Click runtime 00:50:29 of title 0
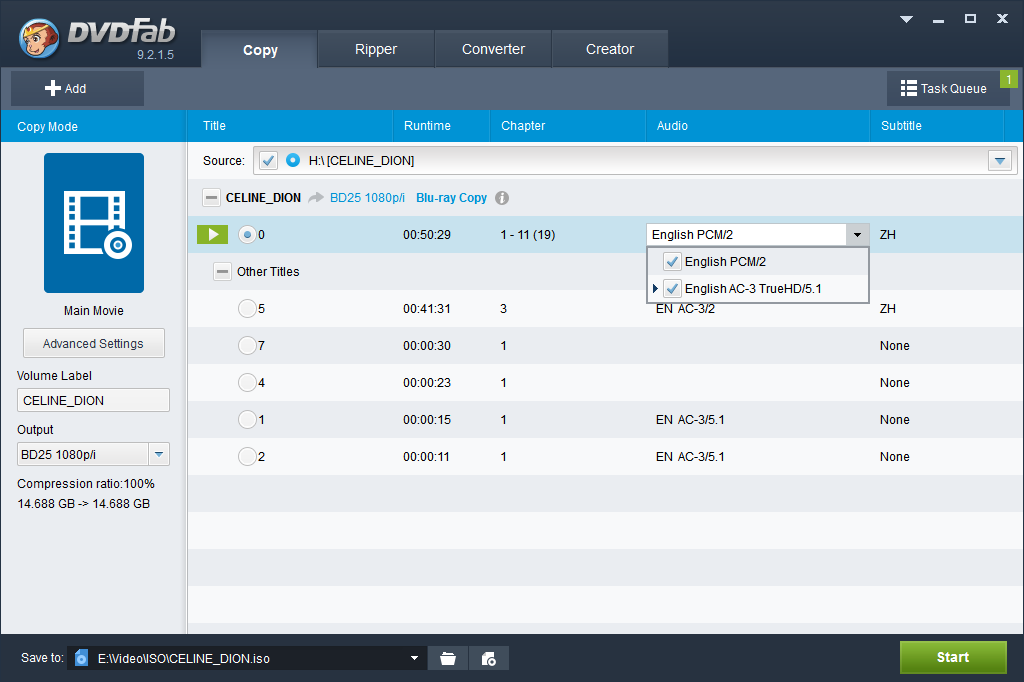 pos(426,235)
